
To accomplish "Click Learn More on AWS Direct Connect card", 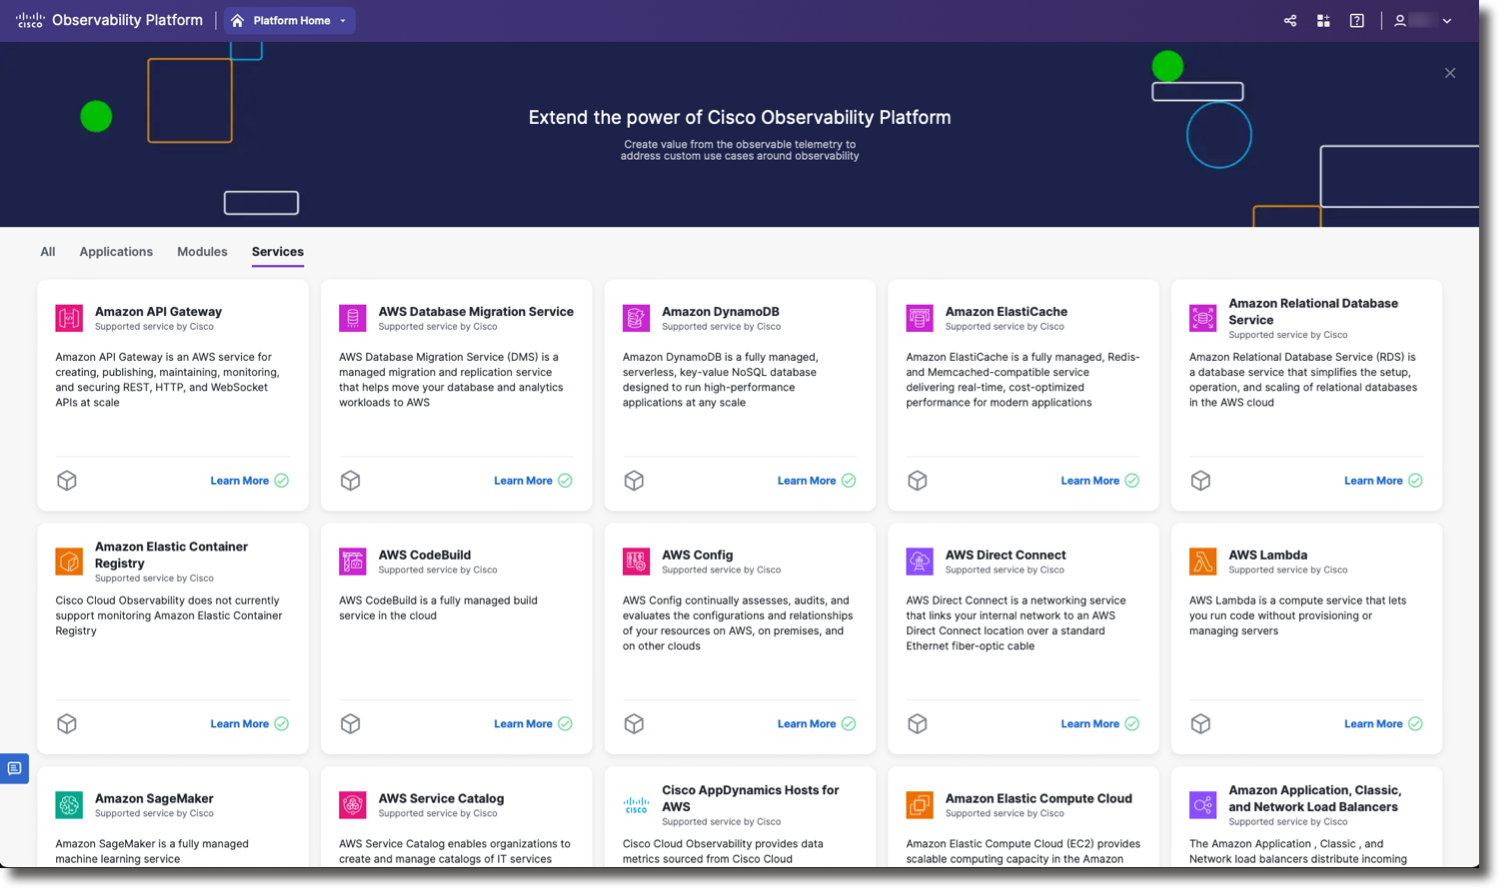I will 1090,724.
